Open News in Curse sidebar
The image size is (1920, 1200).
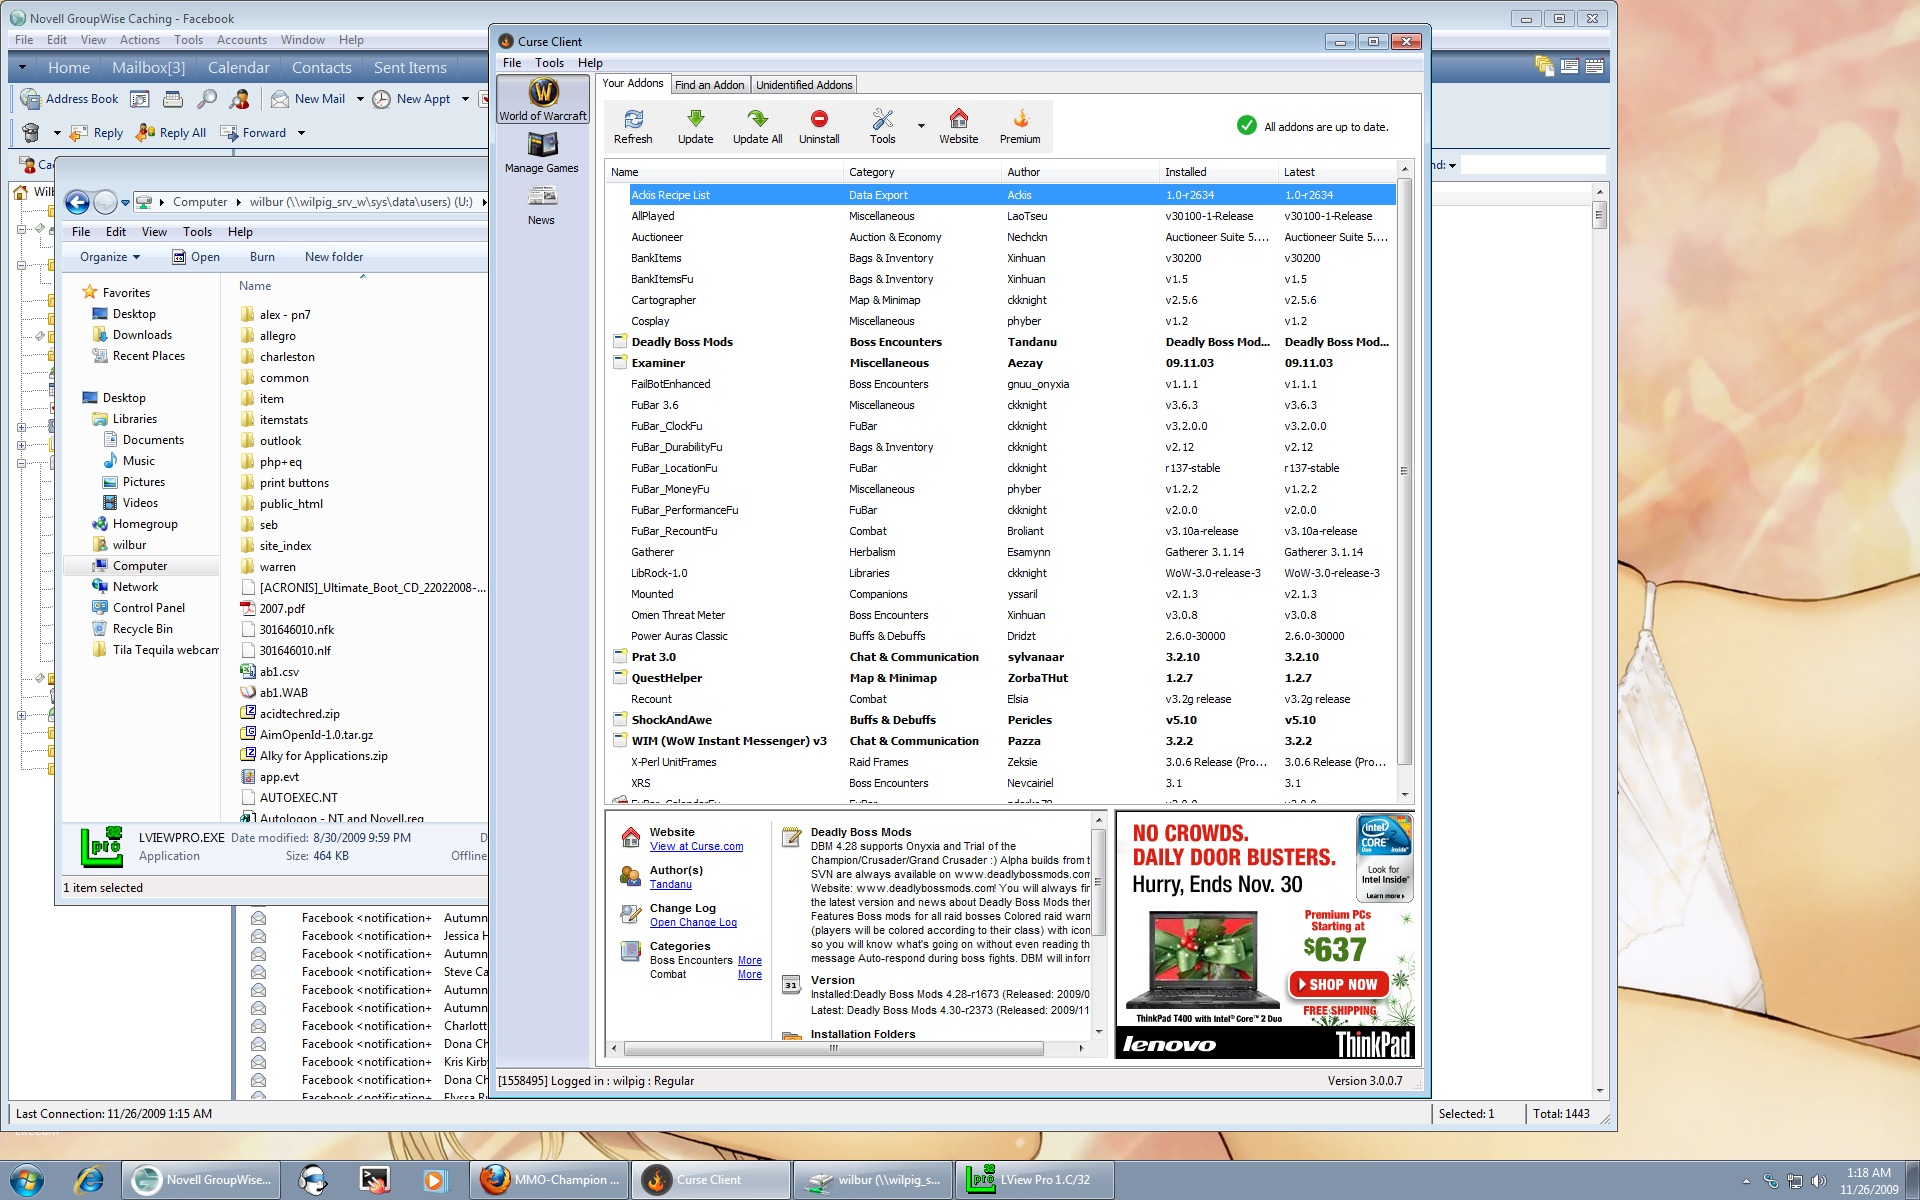point(541,205)
